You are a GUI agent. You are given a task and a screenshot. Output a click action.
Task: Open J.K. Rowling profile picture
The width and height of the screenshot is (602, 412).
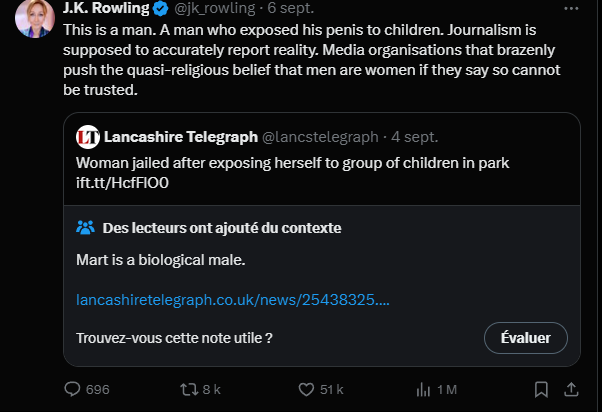tap(34, 17)
